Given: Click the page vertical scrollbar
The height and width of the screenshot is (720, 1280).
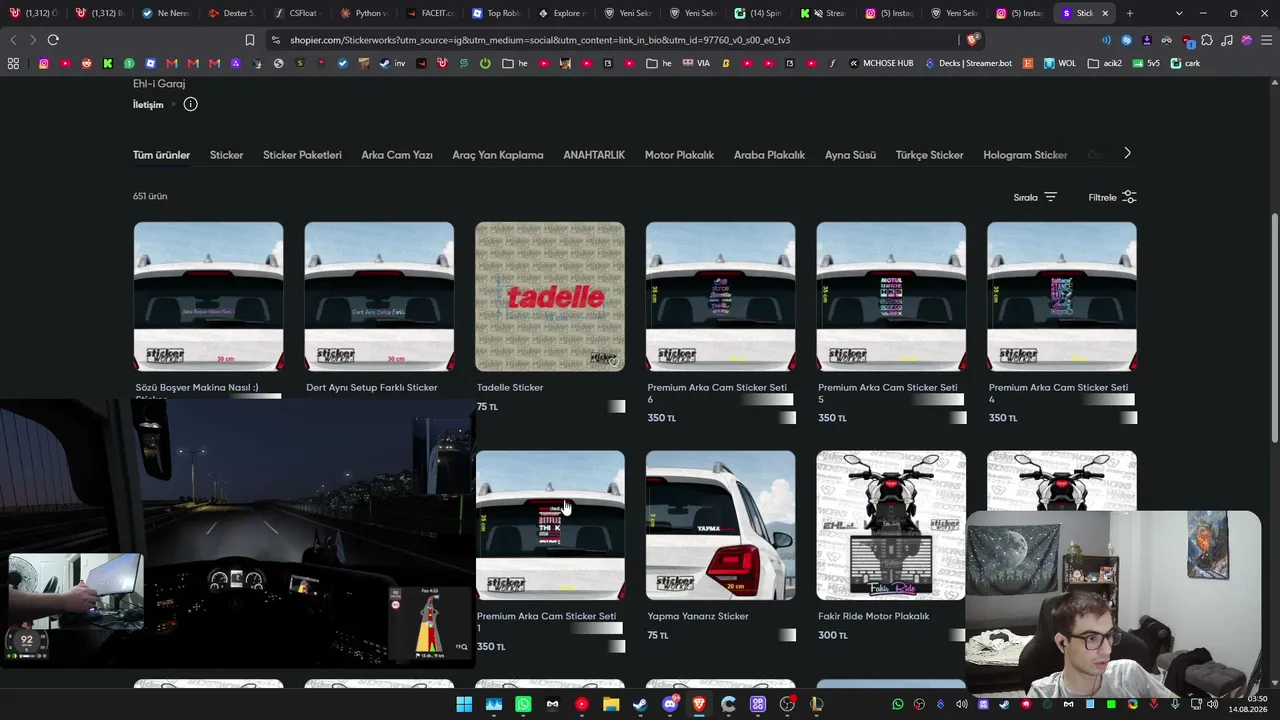Looking at the screenshot, I should 1275,328.
